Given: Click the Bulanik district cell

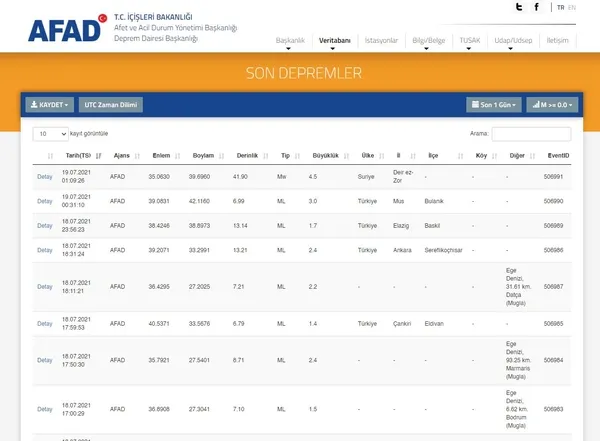Looking at the screenshot, I should 434,201.
